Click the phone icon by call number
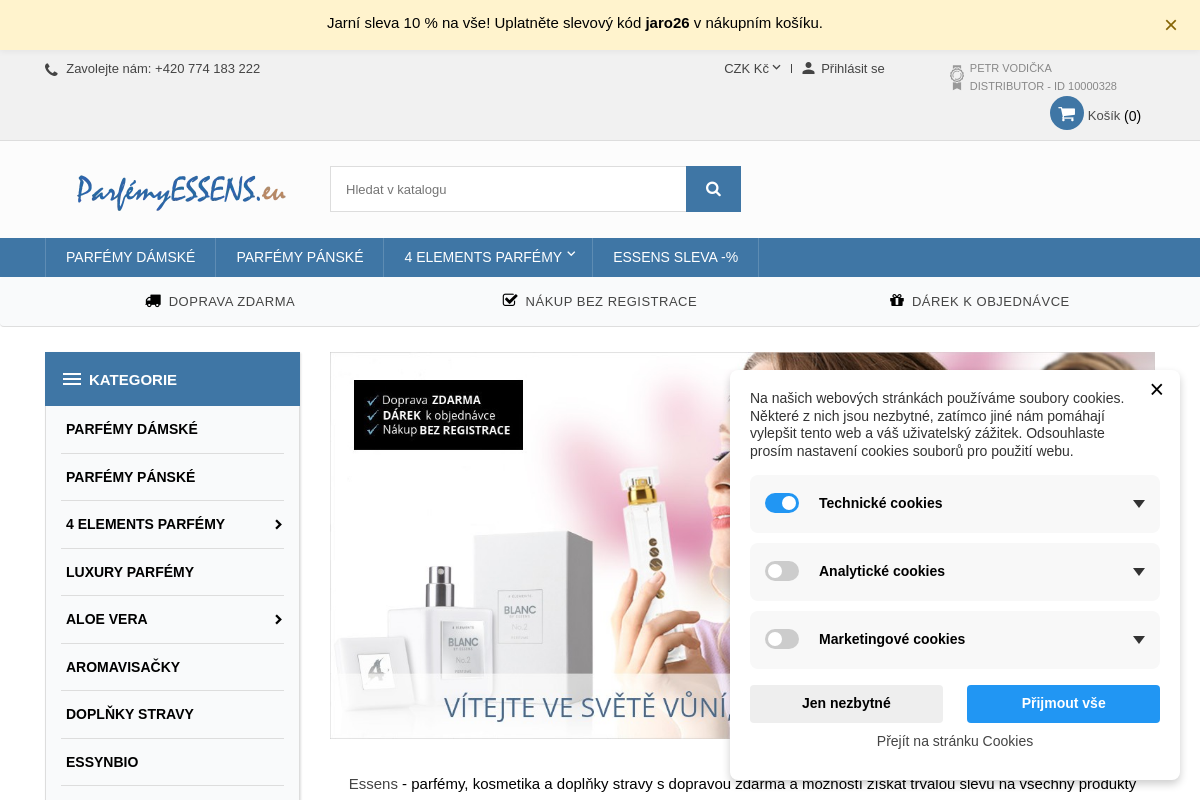This screenshot has width=1200, height=800. point(51,70)
